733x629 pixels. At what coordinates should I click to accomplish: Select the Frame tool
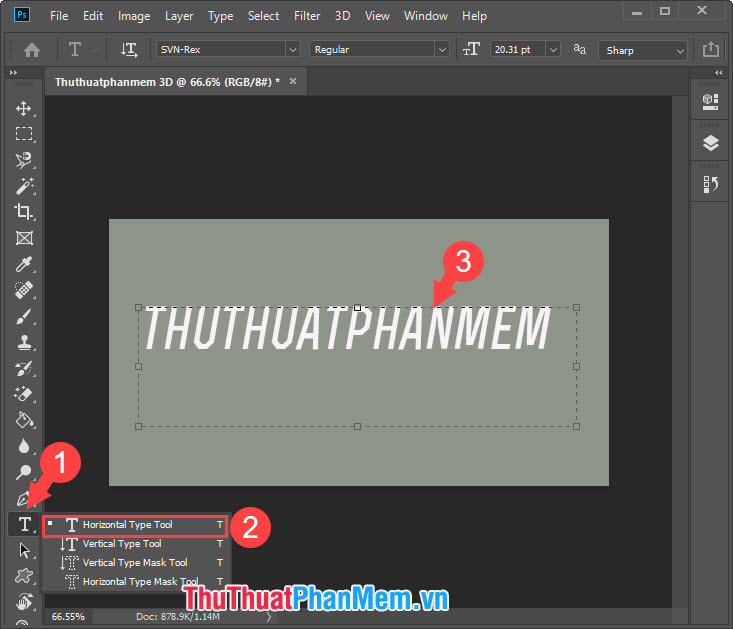coord(24,238)
